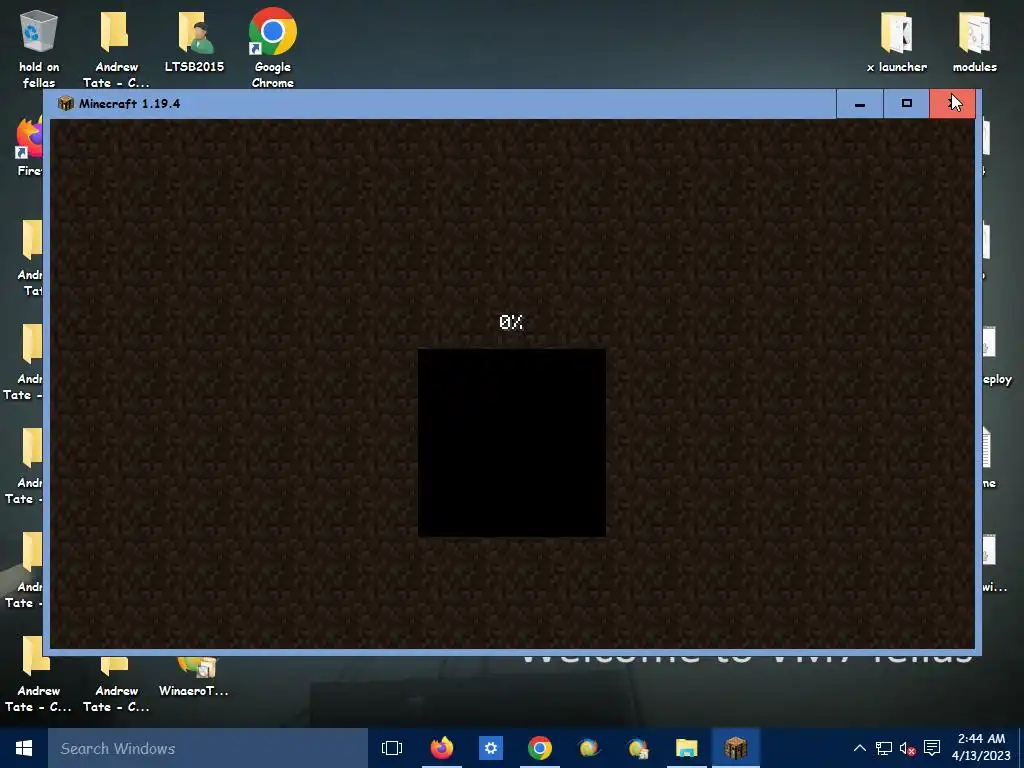The height and width of the screenshot is (768, 1024).
Task: Select Andrew Tate folder next to WinaeroTweaker shortcut
Action: coord(116,684)
